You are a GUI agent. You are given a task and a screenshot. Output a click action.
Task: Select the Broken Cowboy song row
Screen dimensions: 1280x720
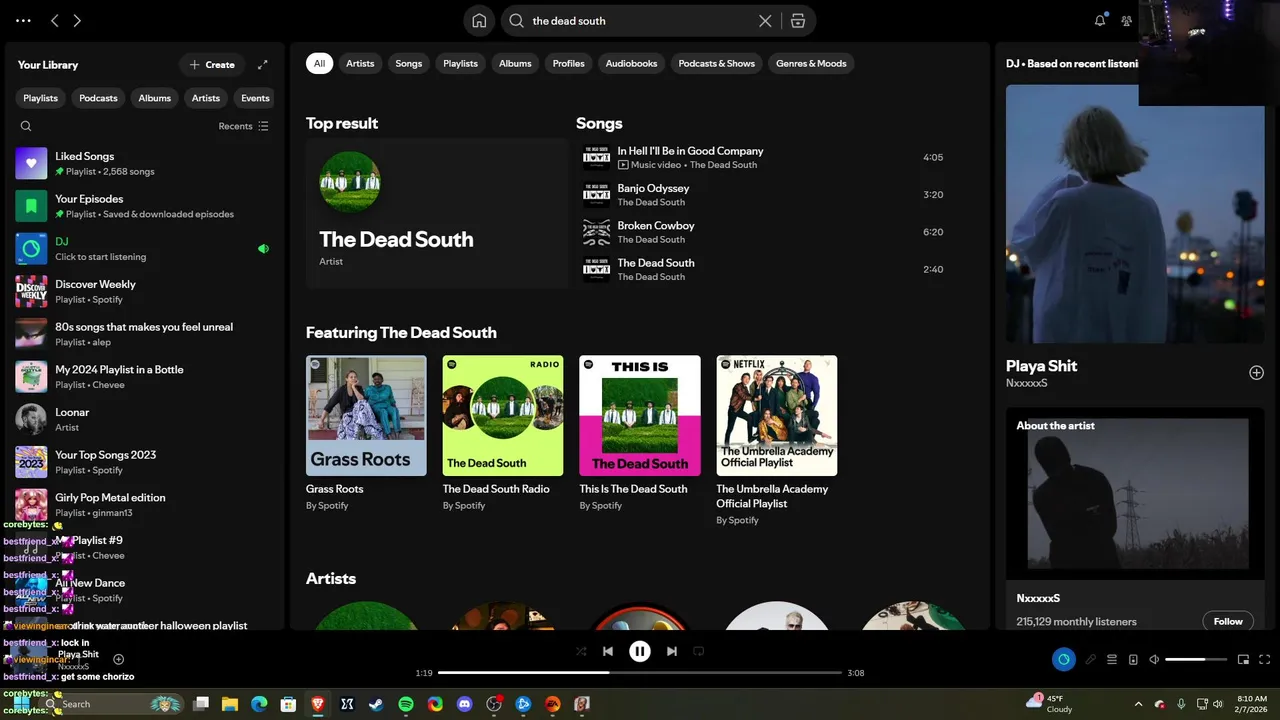pos(766,232)
